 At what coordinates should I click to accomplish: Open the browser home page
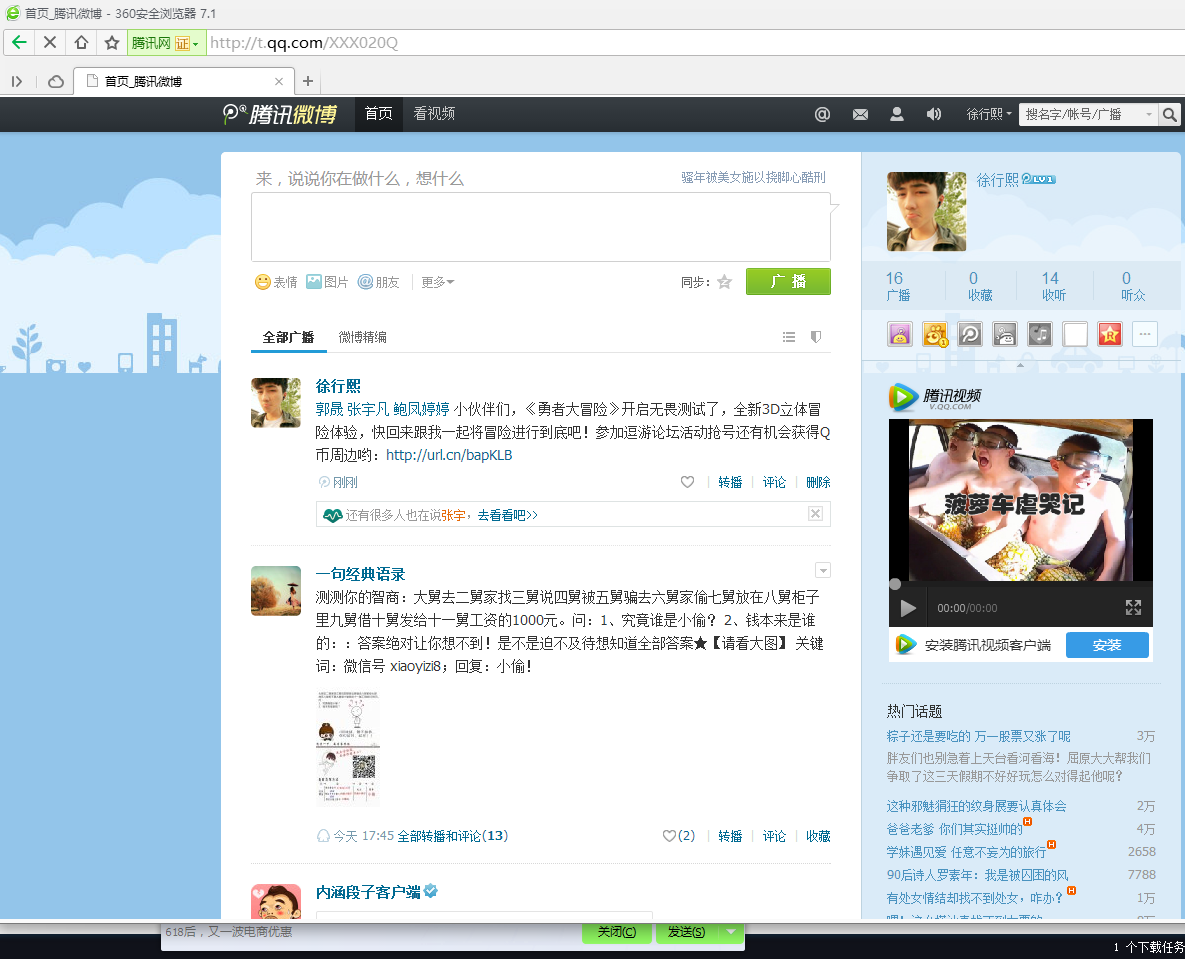pos(81,42)
